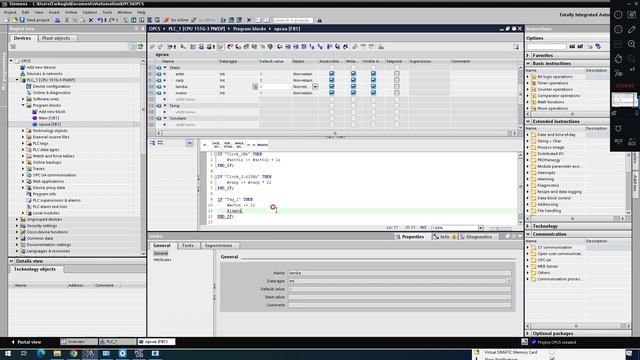Screen dimensions: 640x360
Task: Click the WHILE snippet icon above code
Action: (239, 145)
